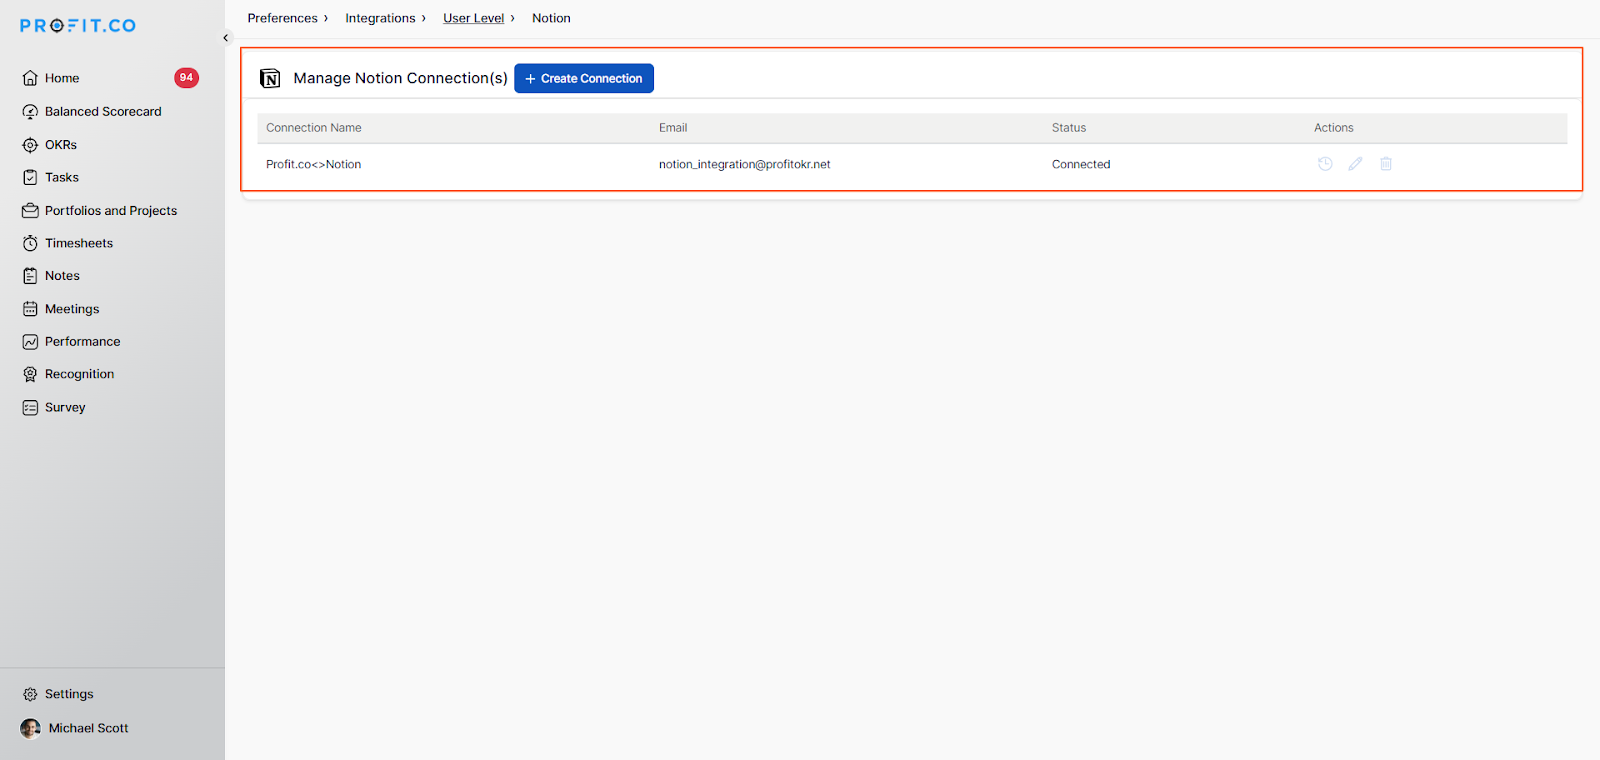This screenshot has height=760, width=1600.
Task: Open Balanced Scorecard section
Action: (103, 112)
